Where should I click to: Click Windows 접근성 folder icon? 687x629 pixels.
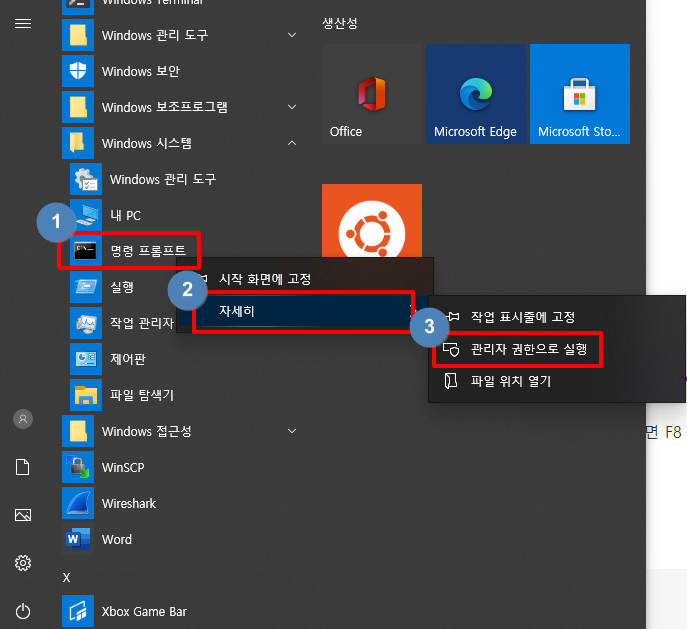pyautogui.click(x=78, y=431)
